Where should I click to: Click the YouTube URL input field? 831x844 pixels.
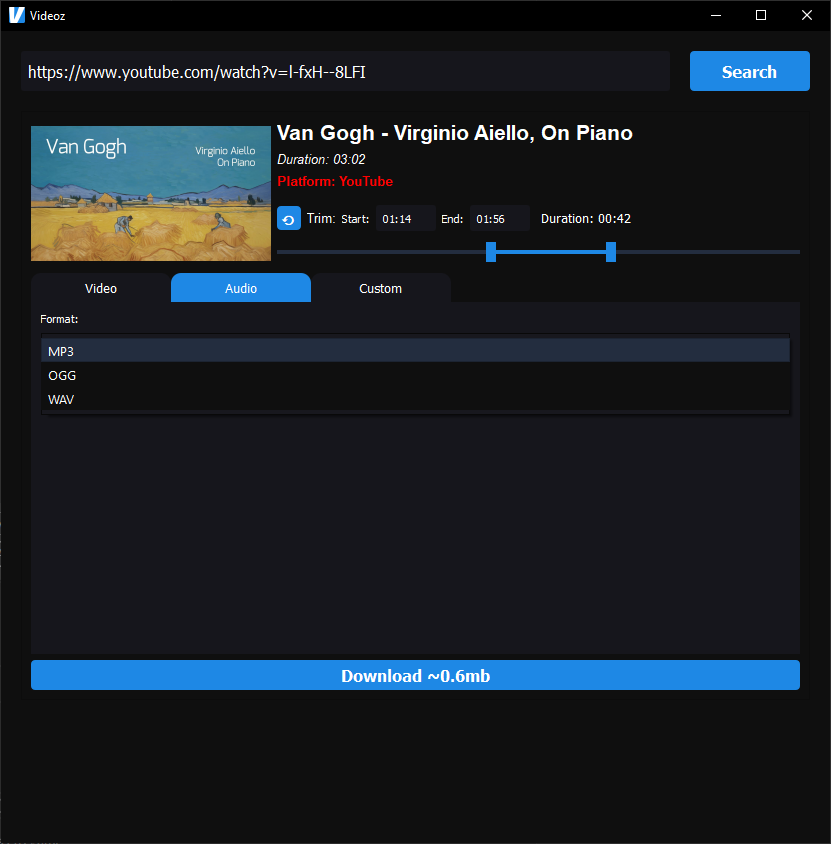tap(345, 72)
